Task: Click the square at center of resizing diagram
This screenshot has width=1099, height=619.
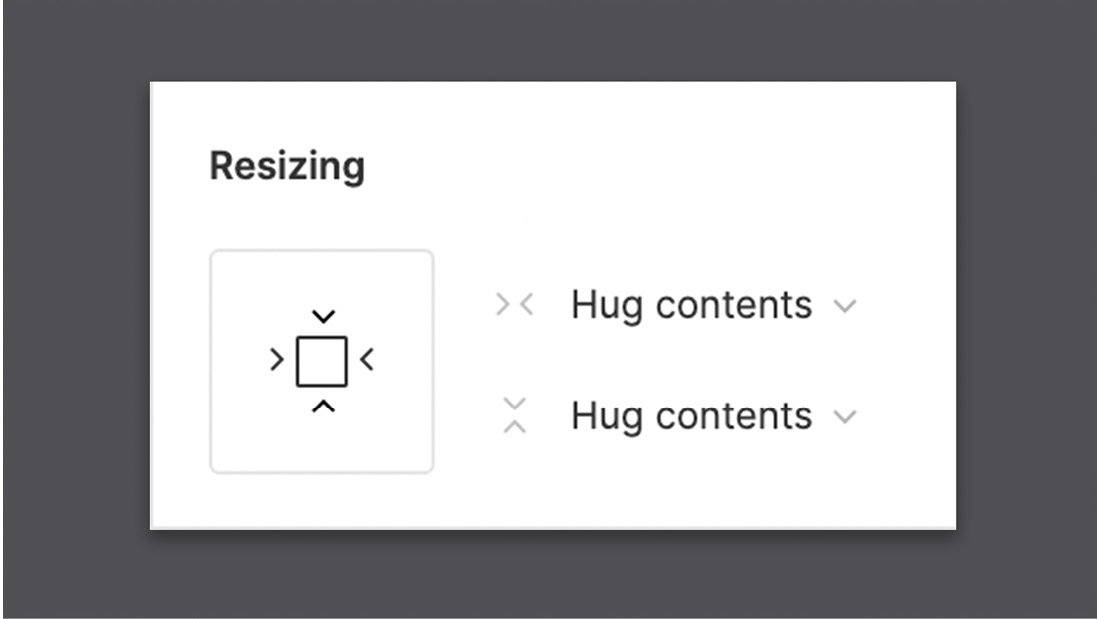Action: [322, 361]
